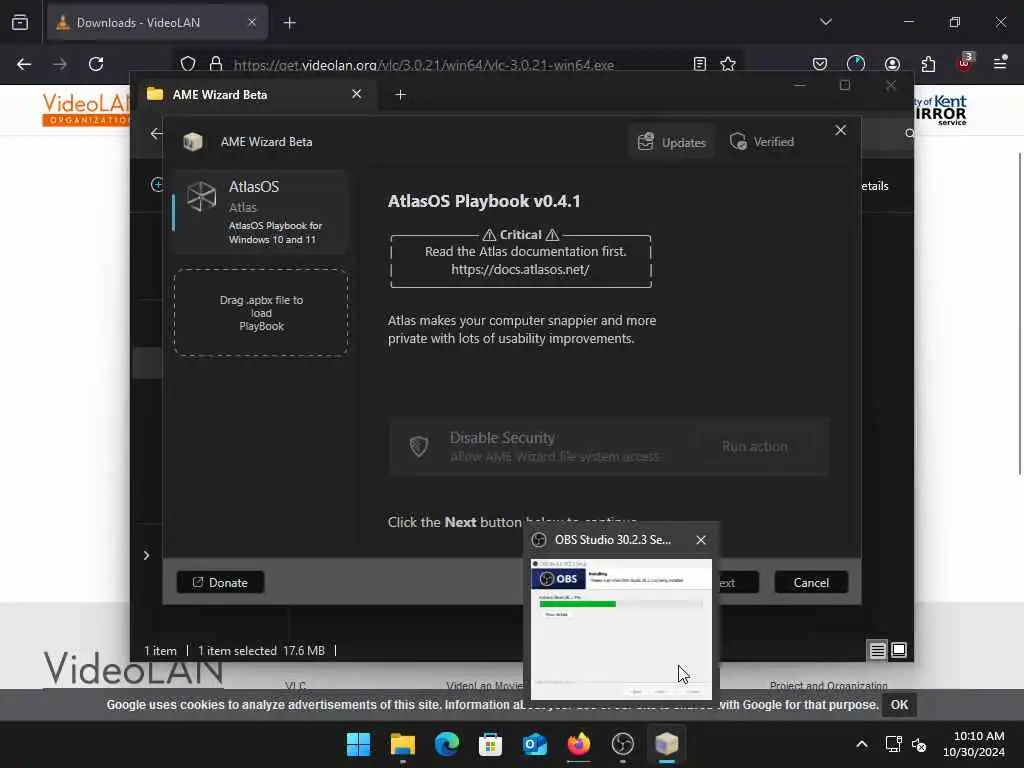Click the AtlasOS cube logo icon

click(x=201, y=196)
